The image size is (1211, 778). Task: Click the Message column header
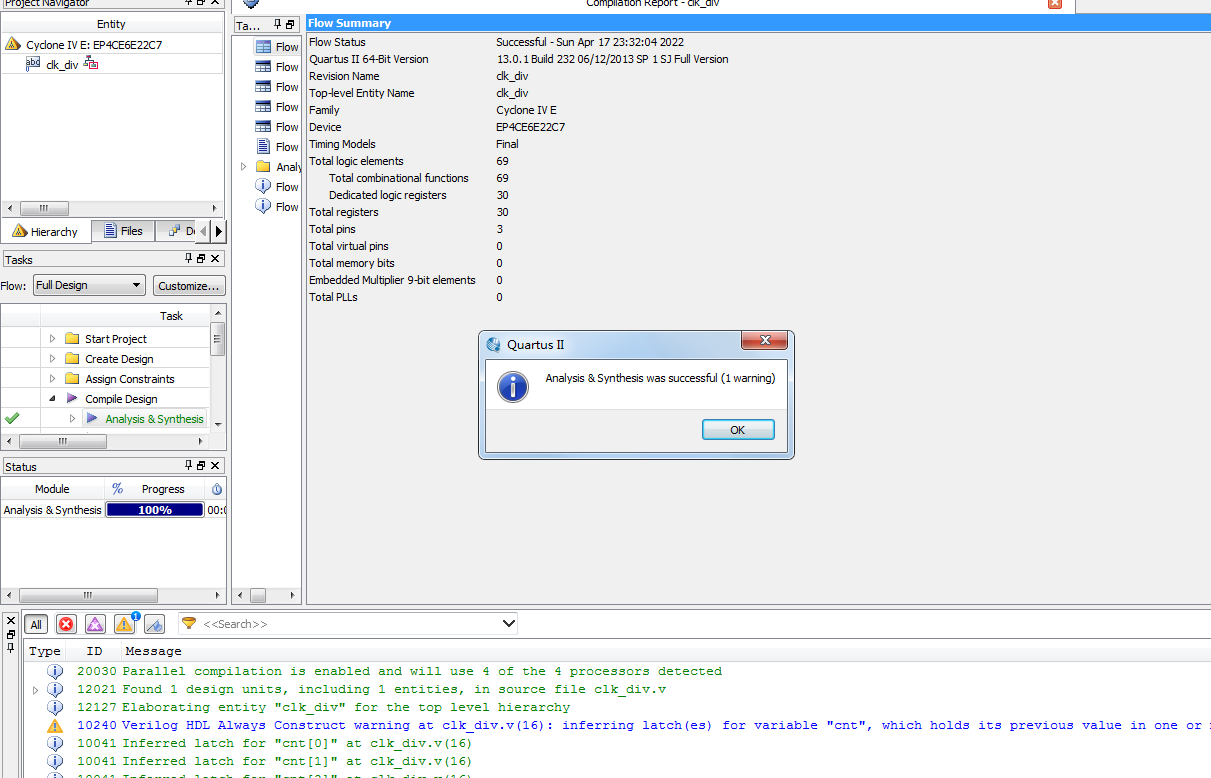click(x=153, y=651)
